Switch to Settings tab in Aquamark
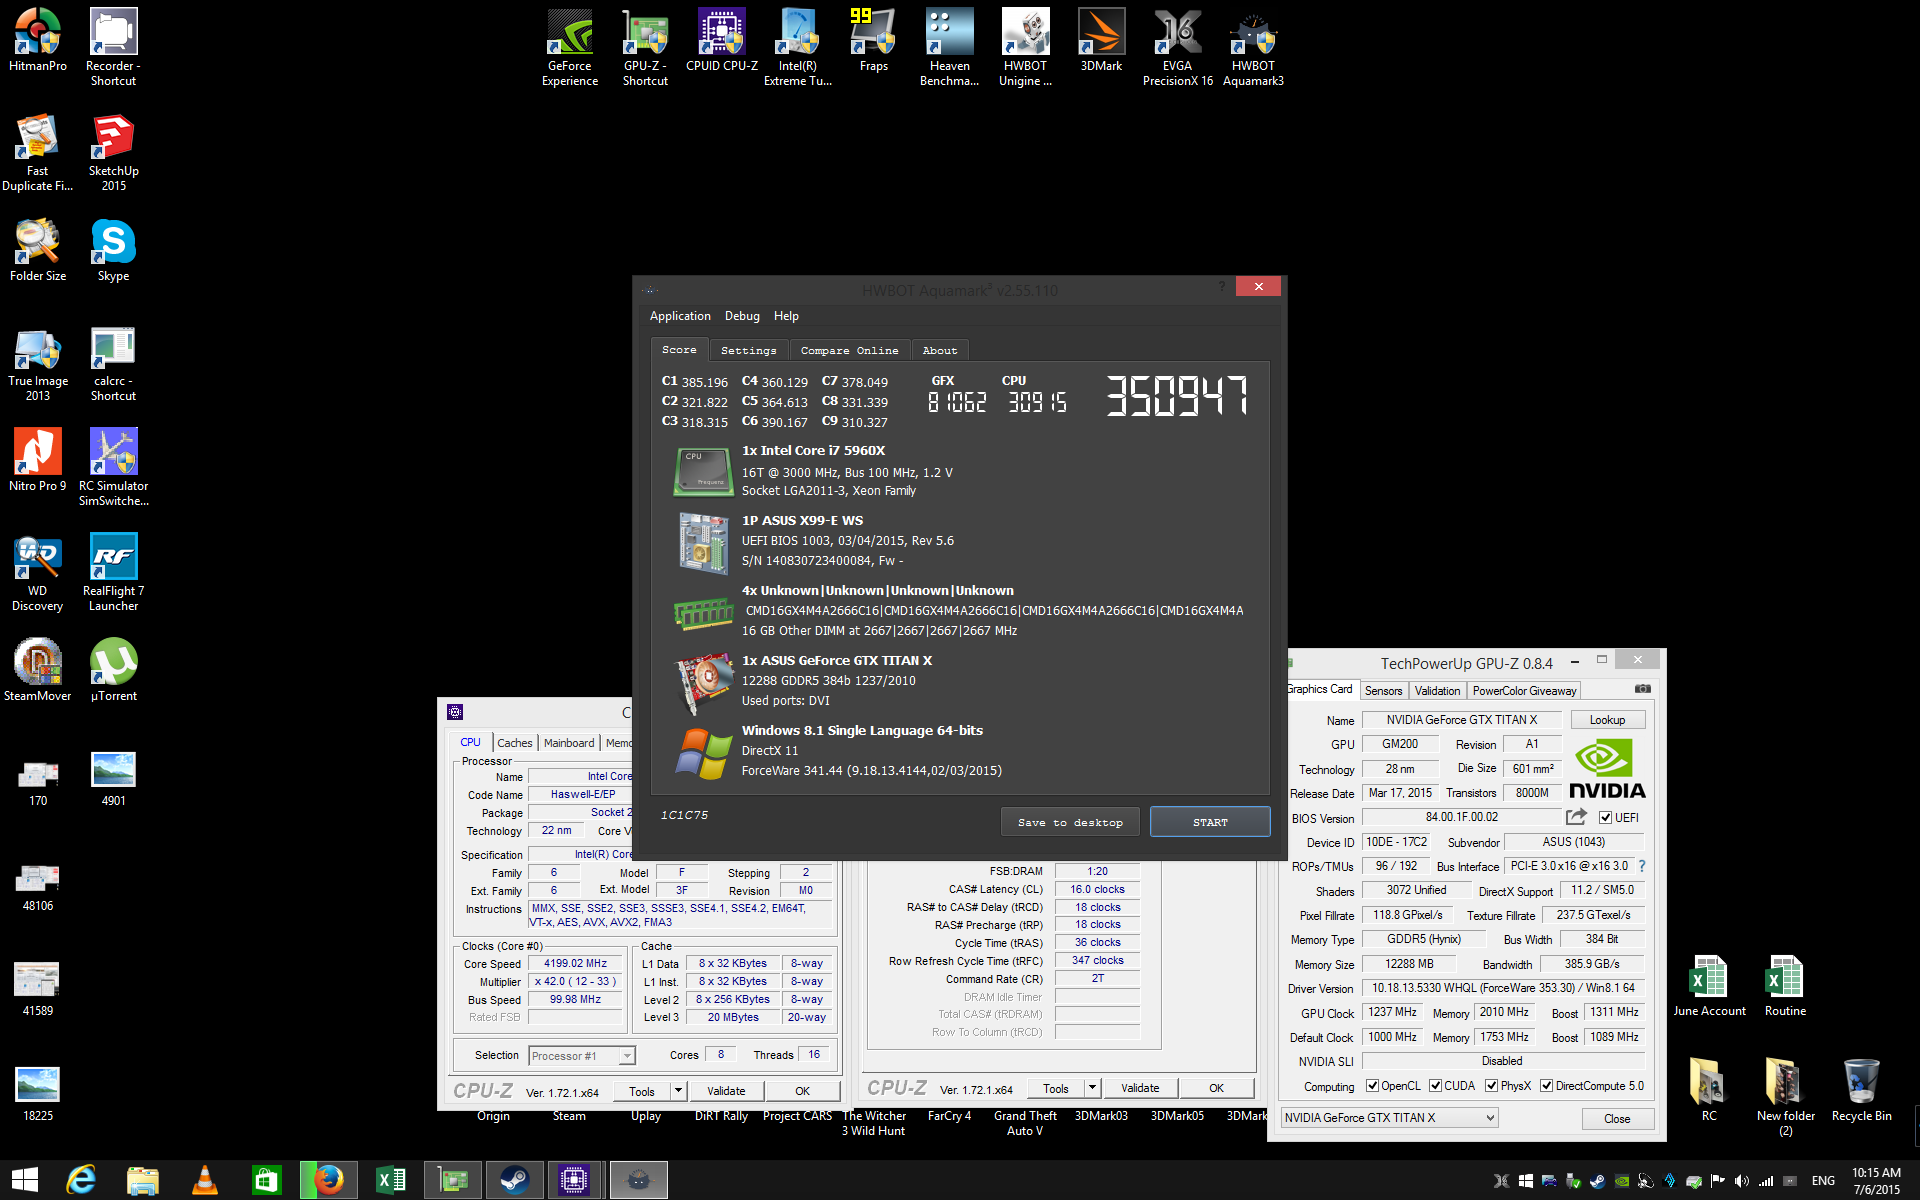Viewport: 1920px width, 1200px height. coord(748,351)
